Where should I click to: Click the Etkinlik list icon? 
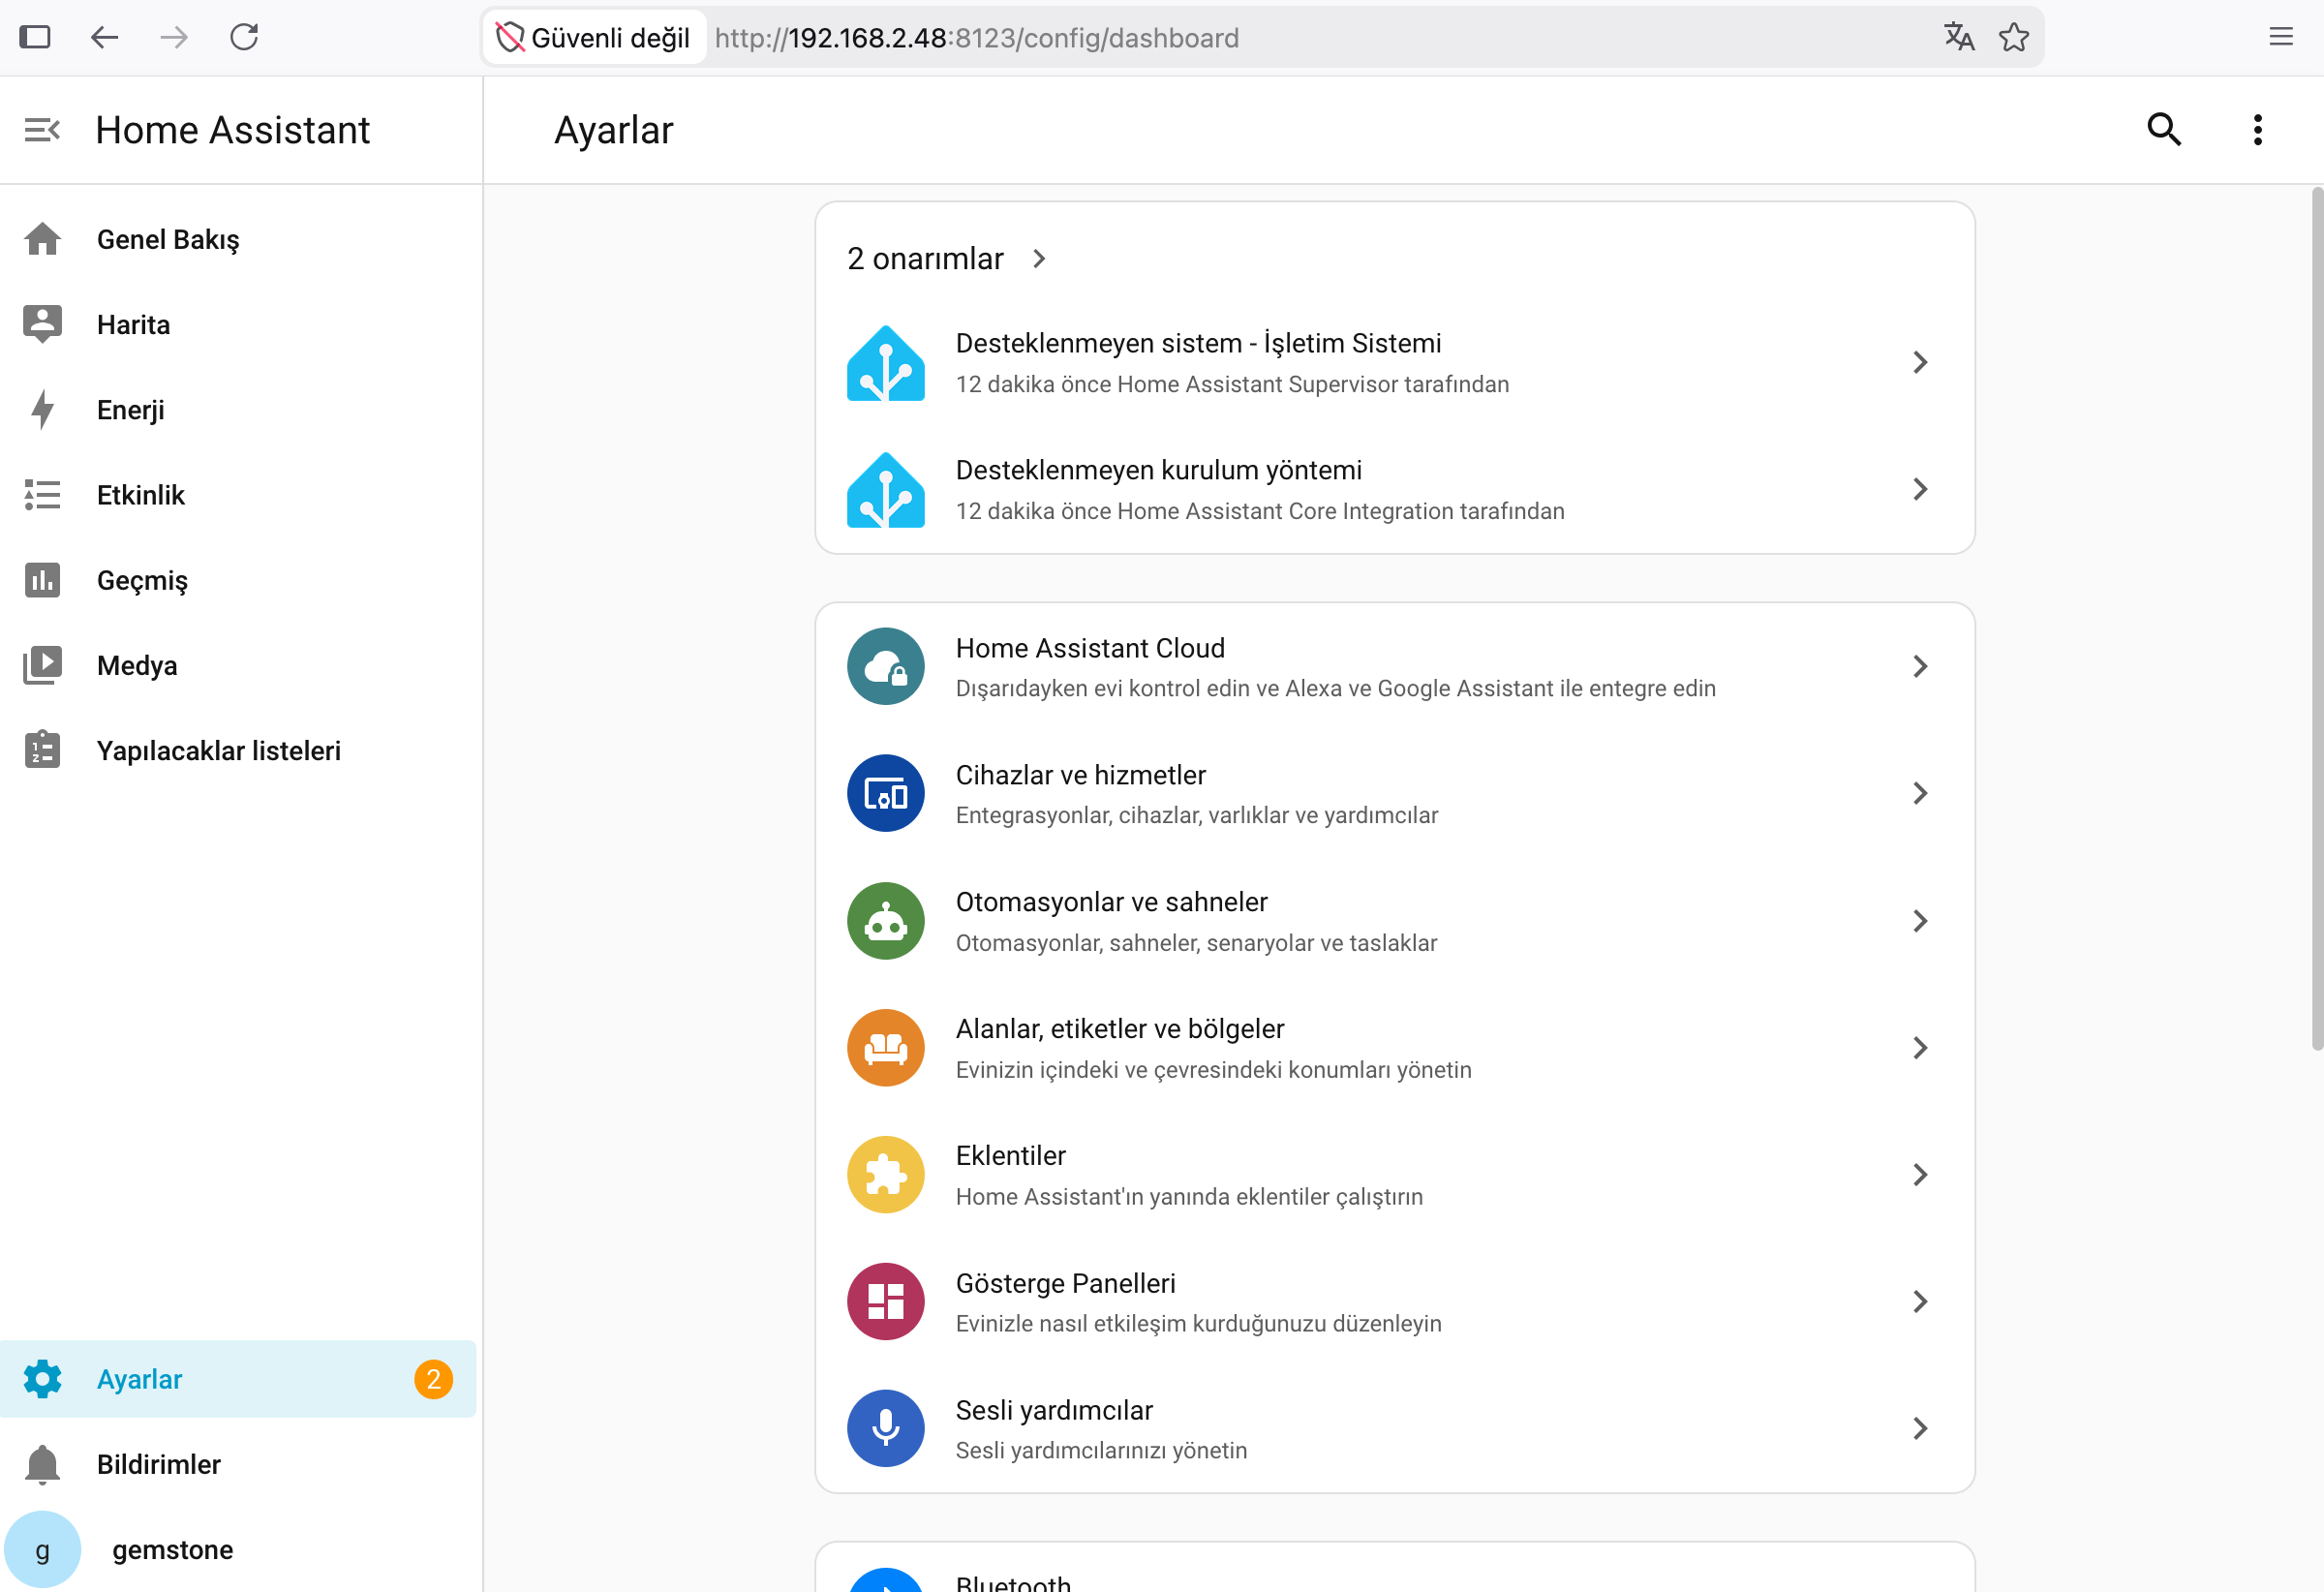42,494
